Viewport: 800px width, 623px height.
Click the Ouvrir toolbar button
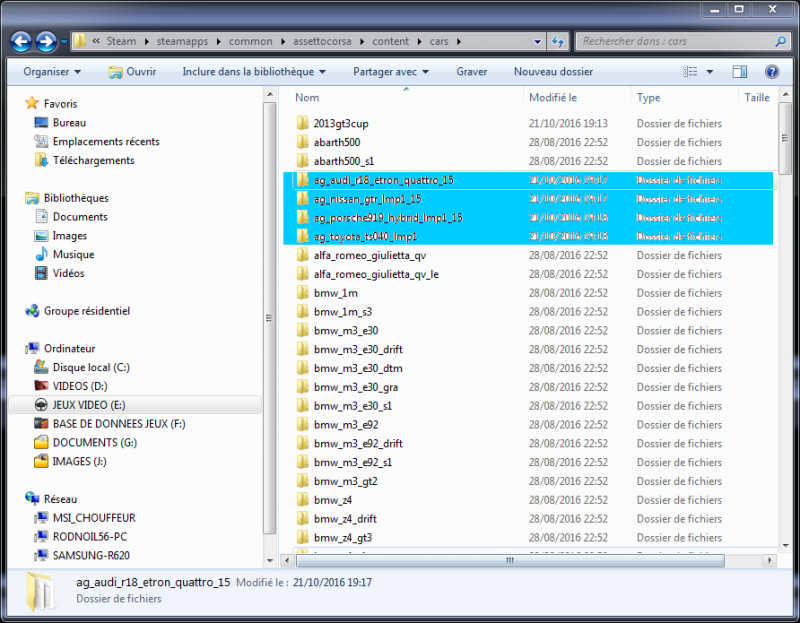click(132, 72)
